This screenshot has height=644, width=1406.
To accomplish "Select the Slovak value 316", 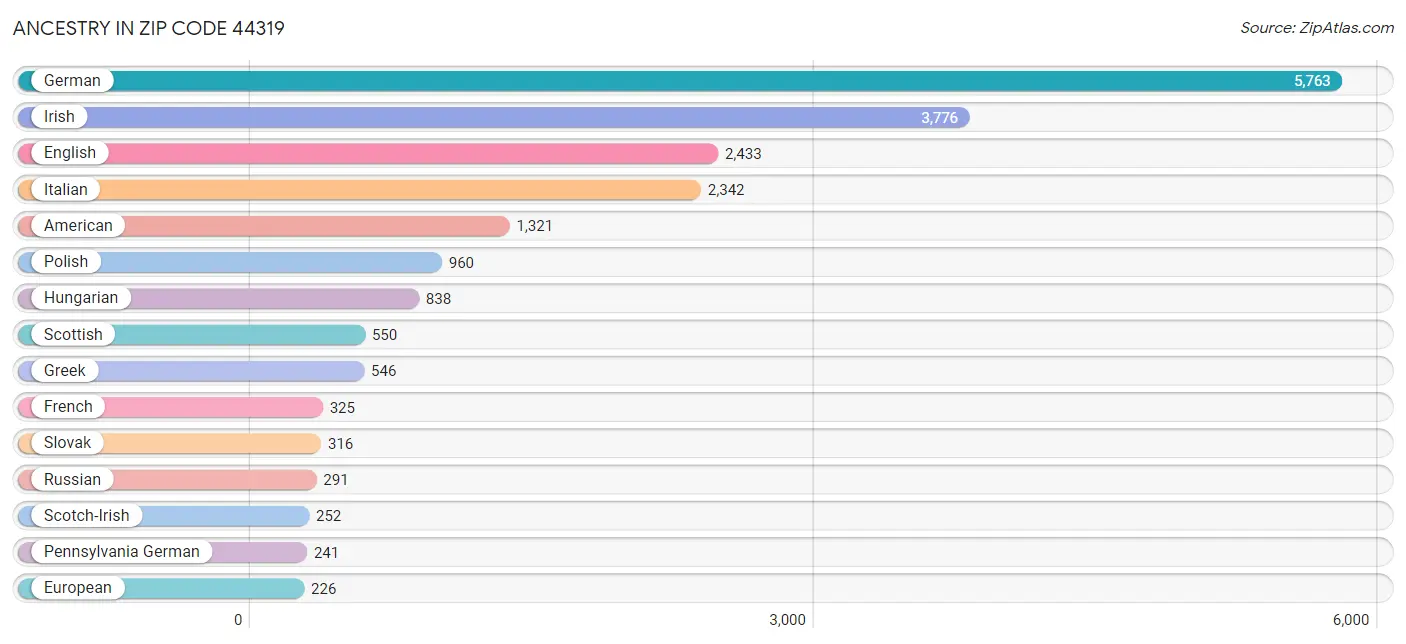I will 340,444.
